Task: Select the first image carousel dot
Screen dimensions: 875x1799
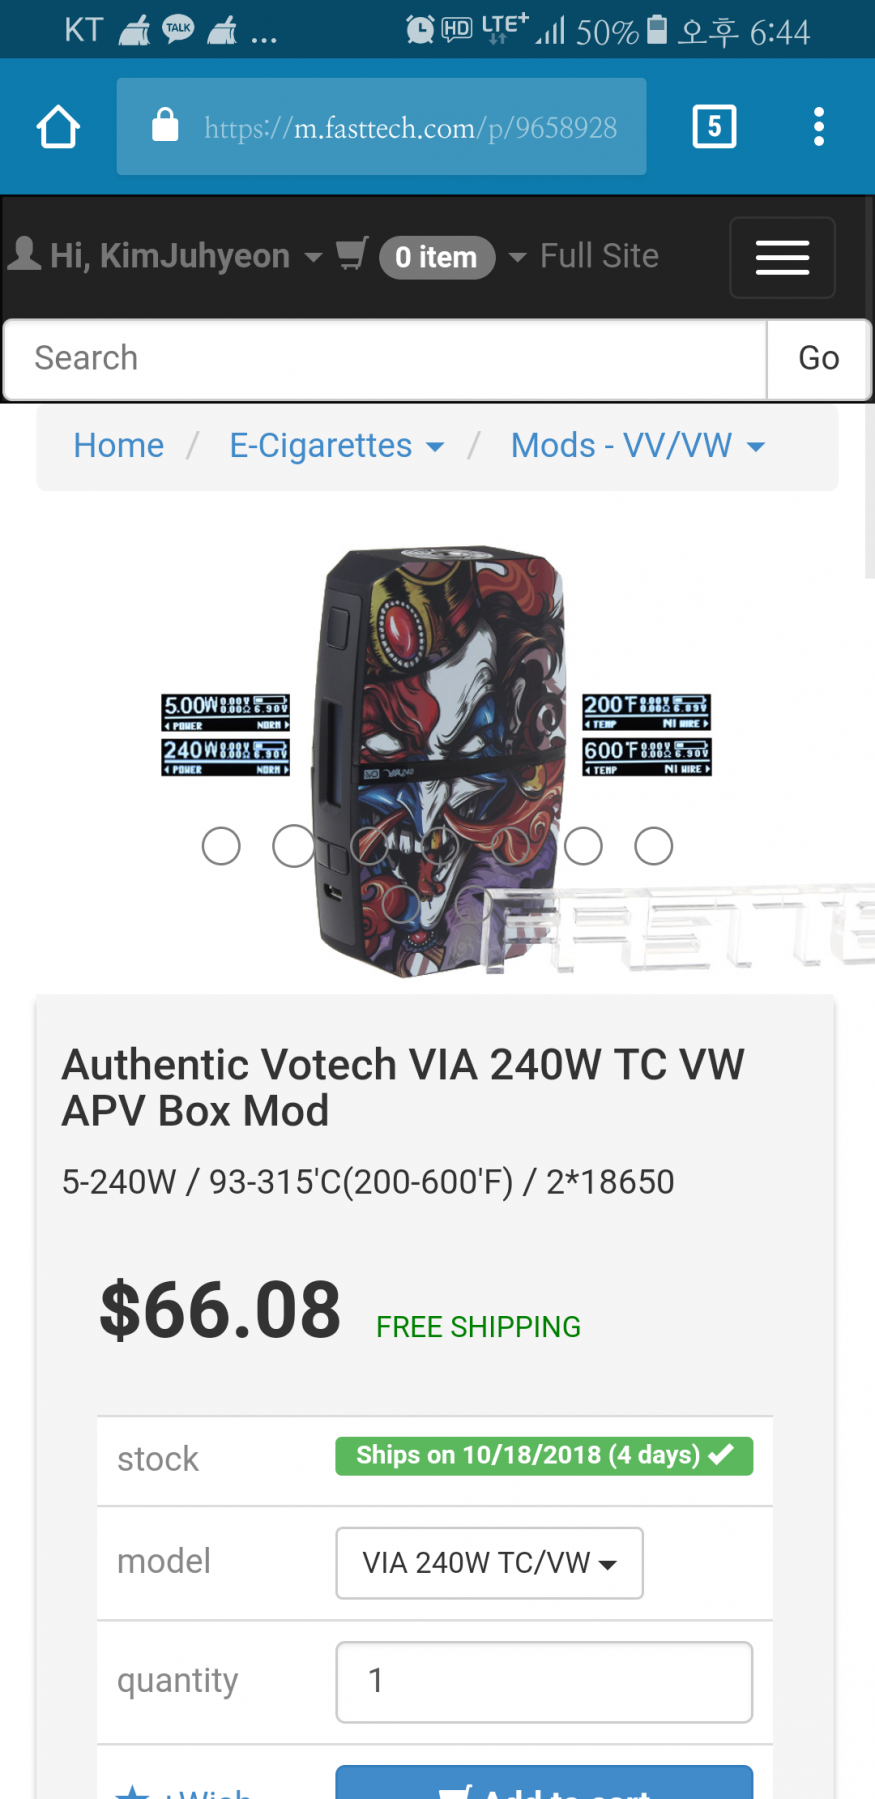Action: [x=221, y=846]
